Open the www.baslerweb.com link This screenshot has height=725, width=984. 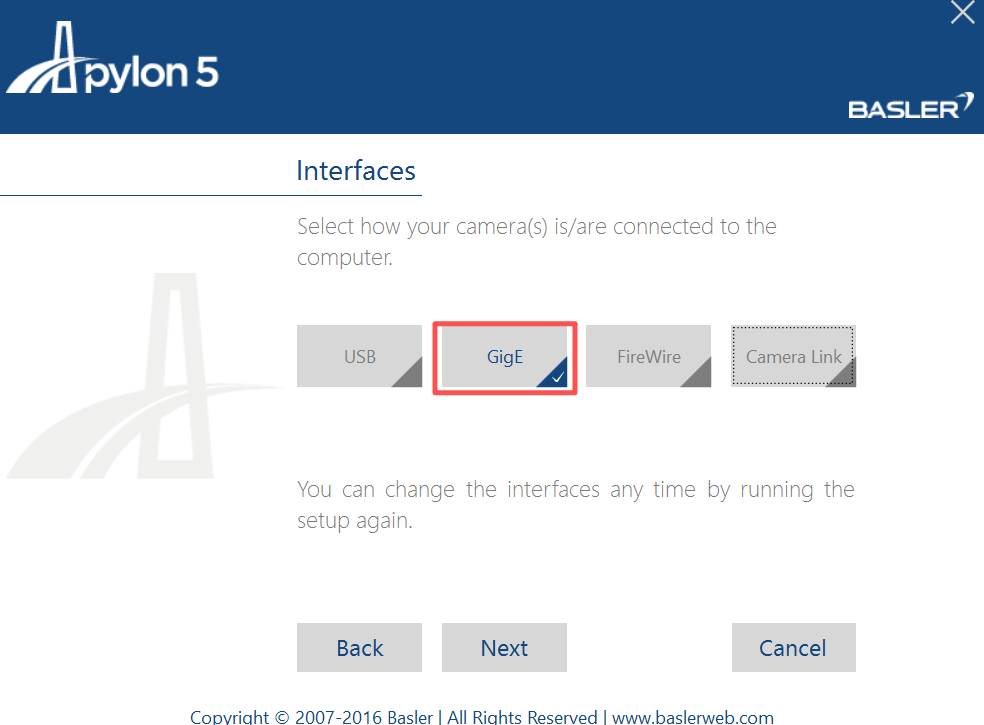coord(693,717)
